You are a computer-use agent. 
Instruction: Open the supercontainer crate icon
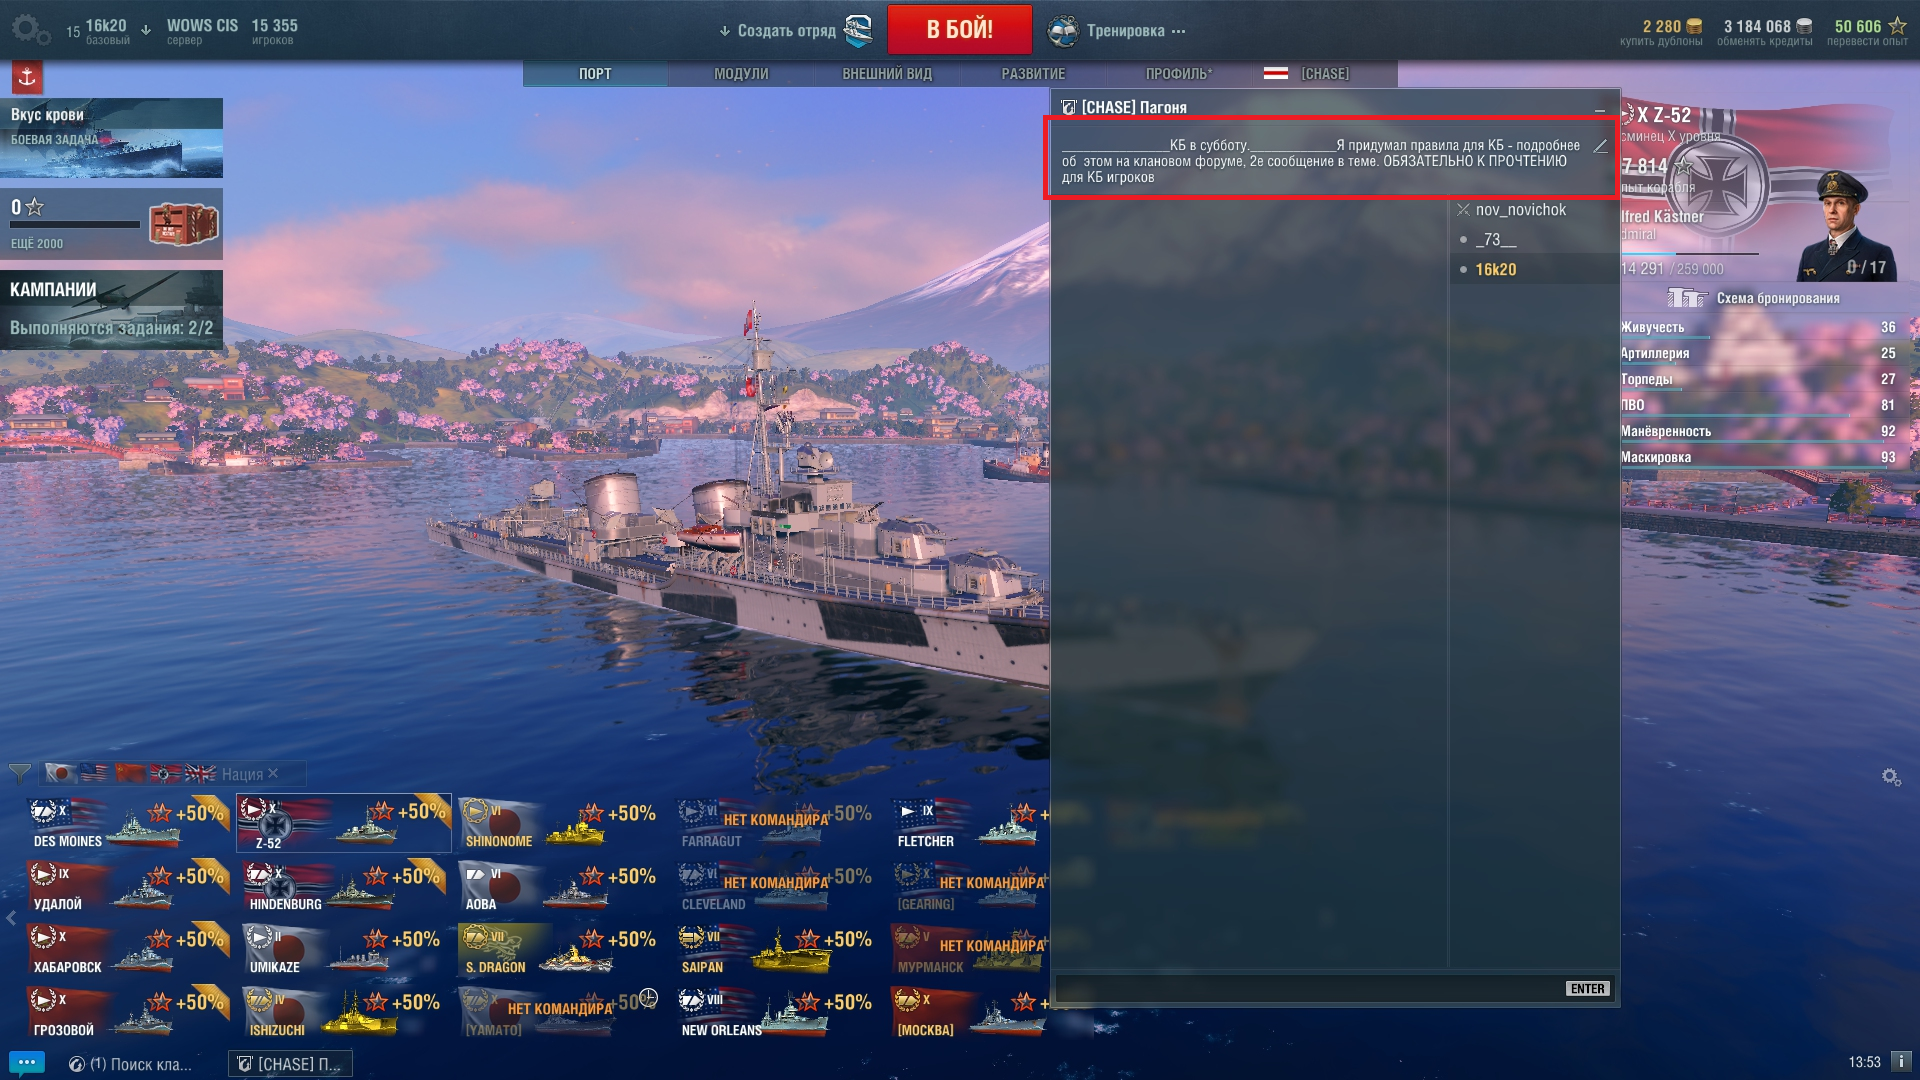pos(183,224)
